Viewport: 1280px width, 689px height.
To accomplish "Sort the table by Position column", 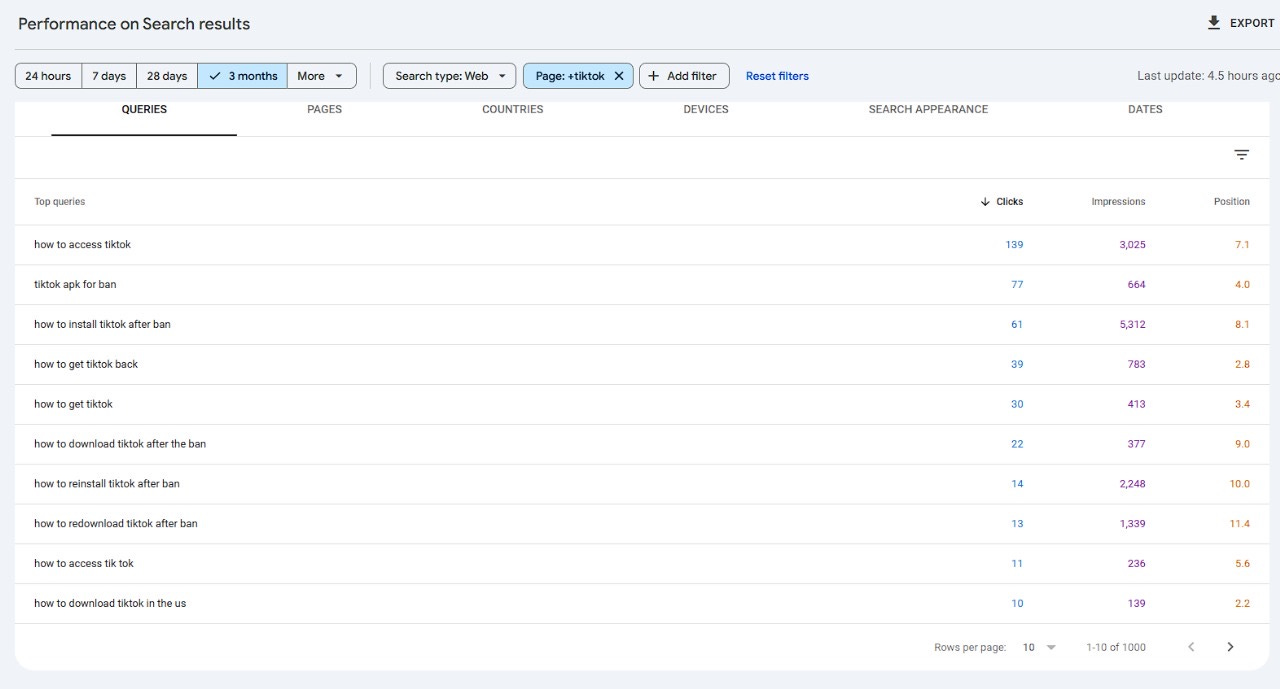I will pos(1232,202).
